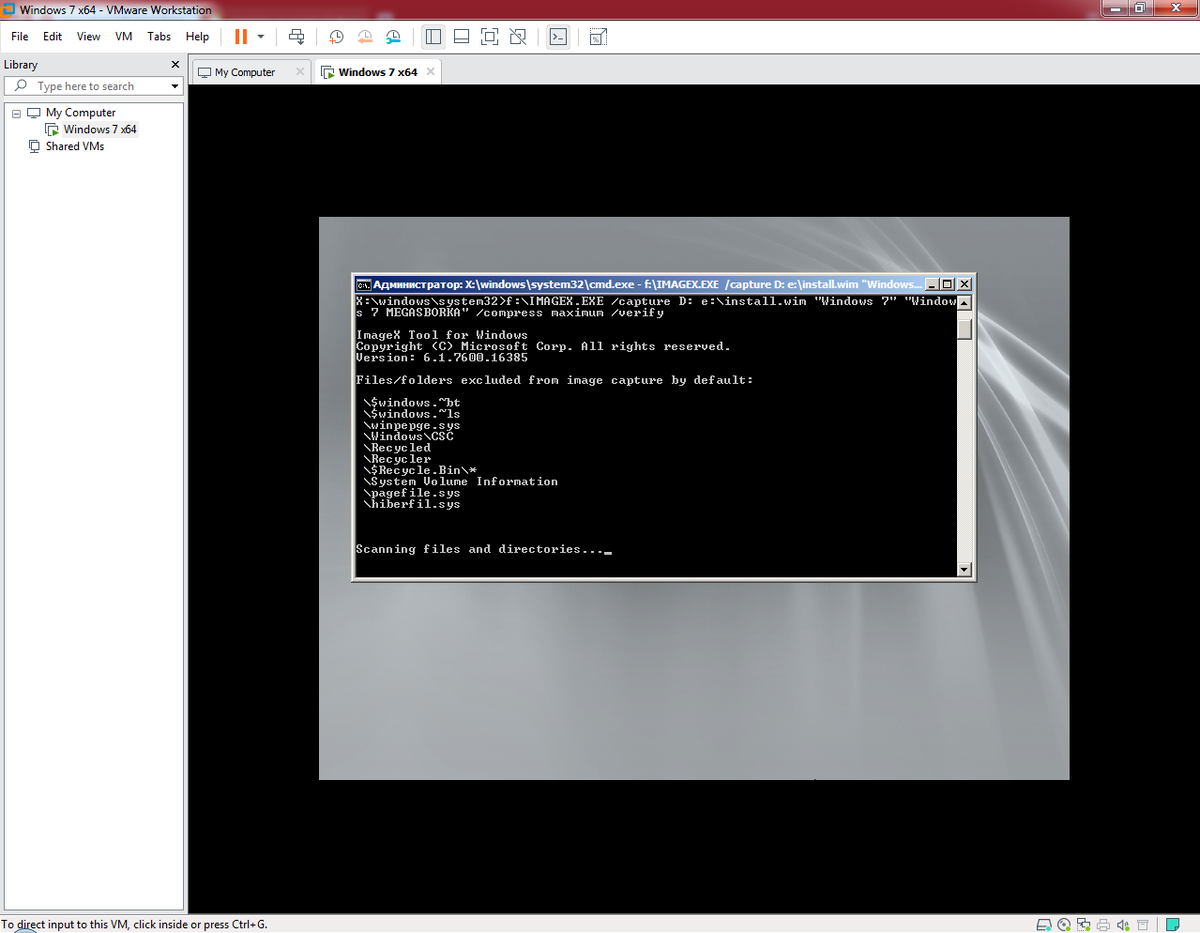Open the power options dropdown arrow
This screenshot has height=933, width=1200.
pyautogui.click(x=261, y=36)
